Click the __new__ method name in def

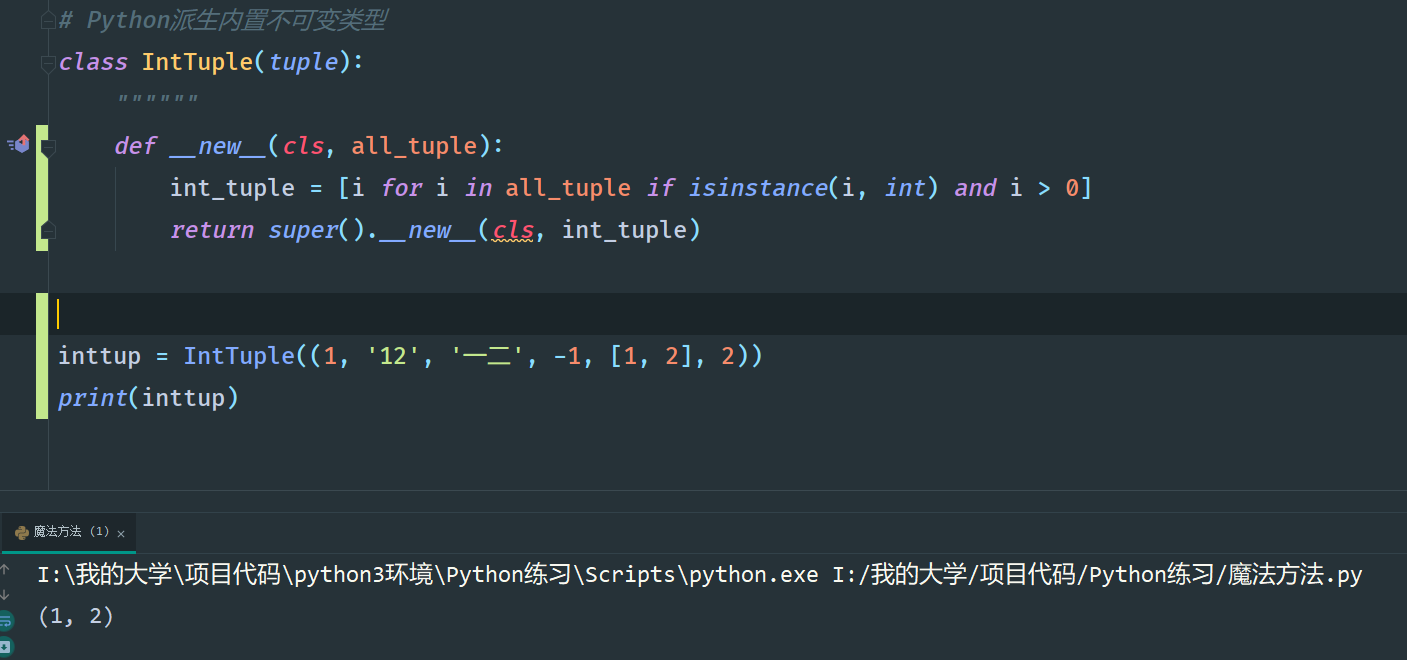[x=219, y=146]
